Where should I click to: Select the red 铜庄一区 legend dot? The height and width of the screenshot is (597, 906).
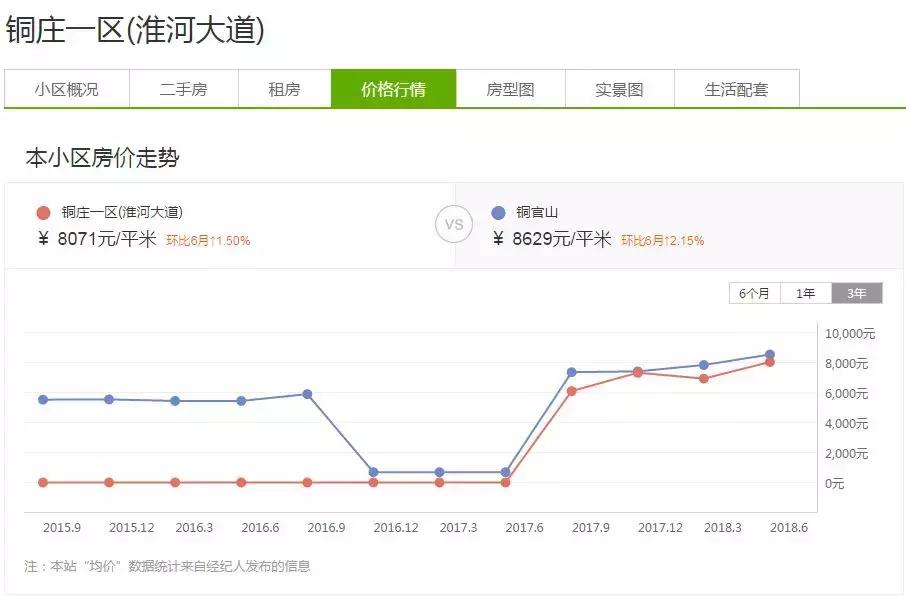(x=41, y=212)
